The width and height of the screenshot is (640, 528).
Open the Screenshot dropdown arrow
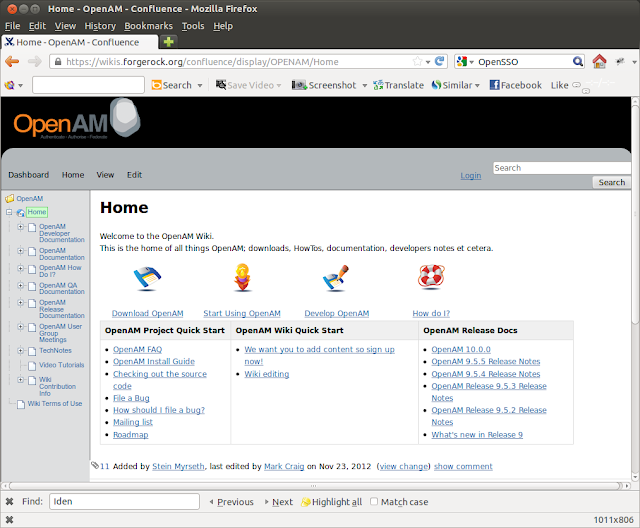(x=364, y=85)
